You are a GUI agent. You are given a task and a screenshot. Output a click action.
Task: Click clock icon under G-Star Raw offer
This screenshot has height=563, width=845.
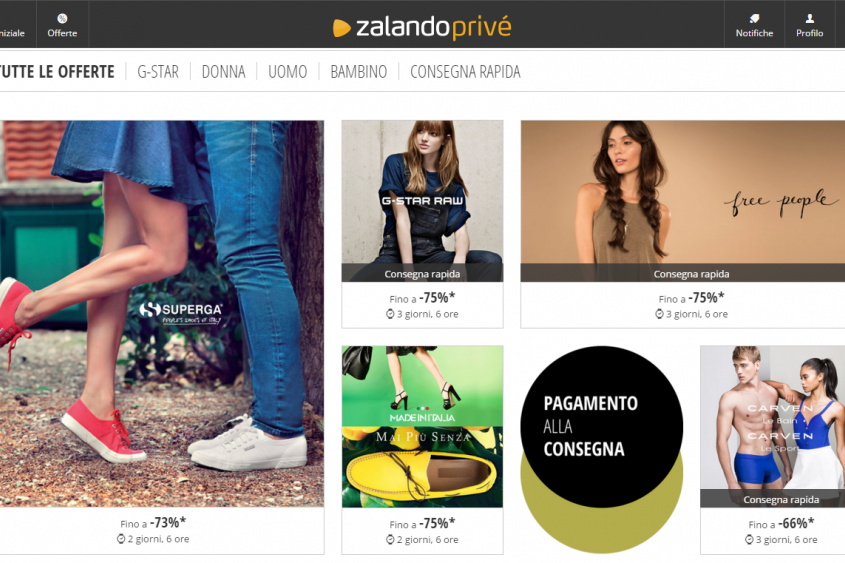pos(390,314)
